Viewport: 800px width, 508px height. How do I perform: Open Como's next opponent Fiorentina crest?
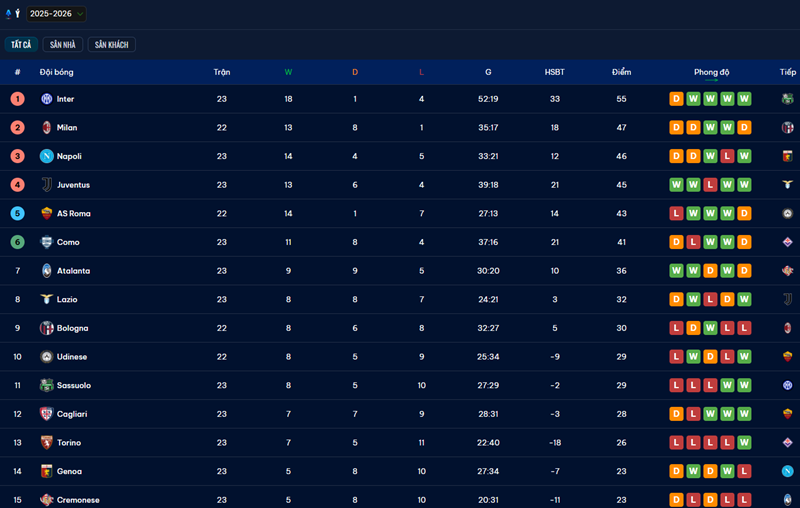[x=787, y=242]
